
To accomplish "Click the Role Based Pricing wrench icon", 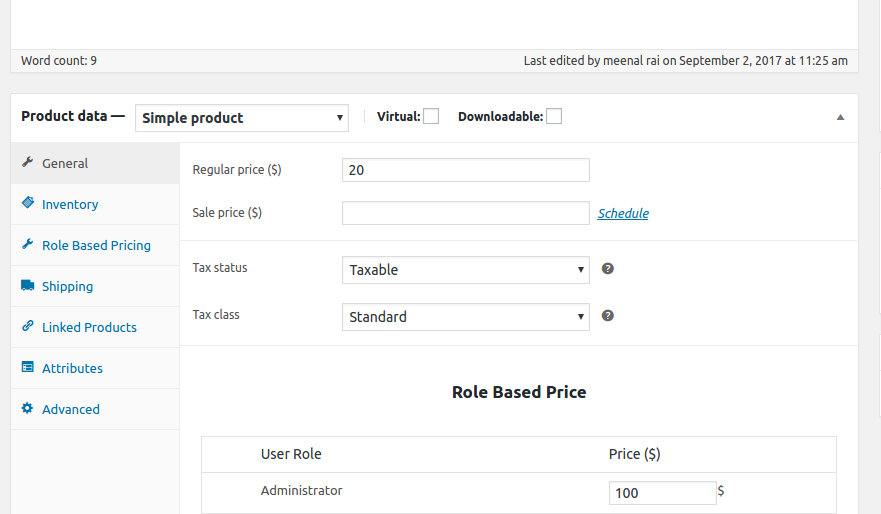I will click(28, 244).
